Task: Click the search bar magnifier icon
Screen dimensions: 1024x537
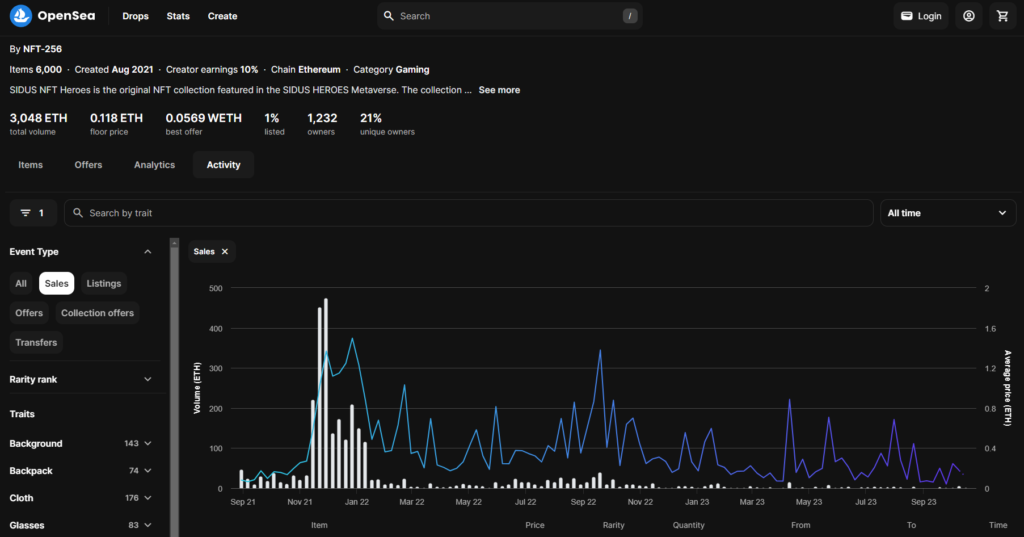Action: [x=389, y=16]
